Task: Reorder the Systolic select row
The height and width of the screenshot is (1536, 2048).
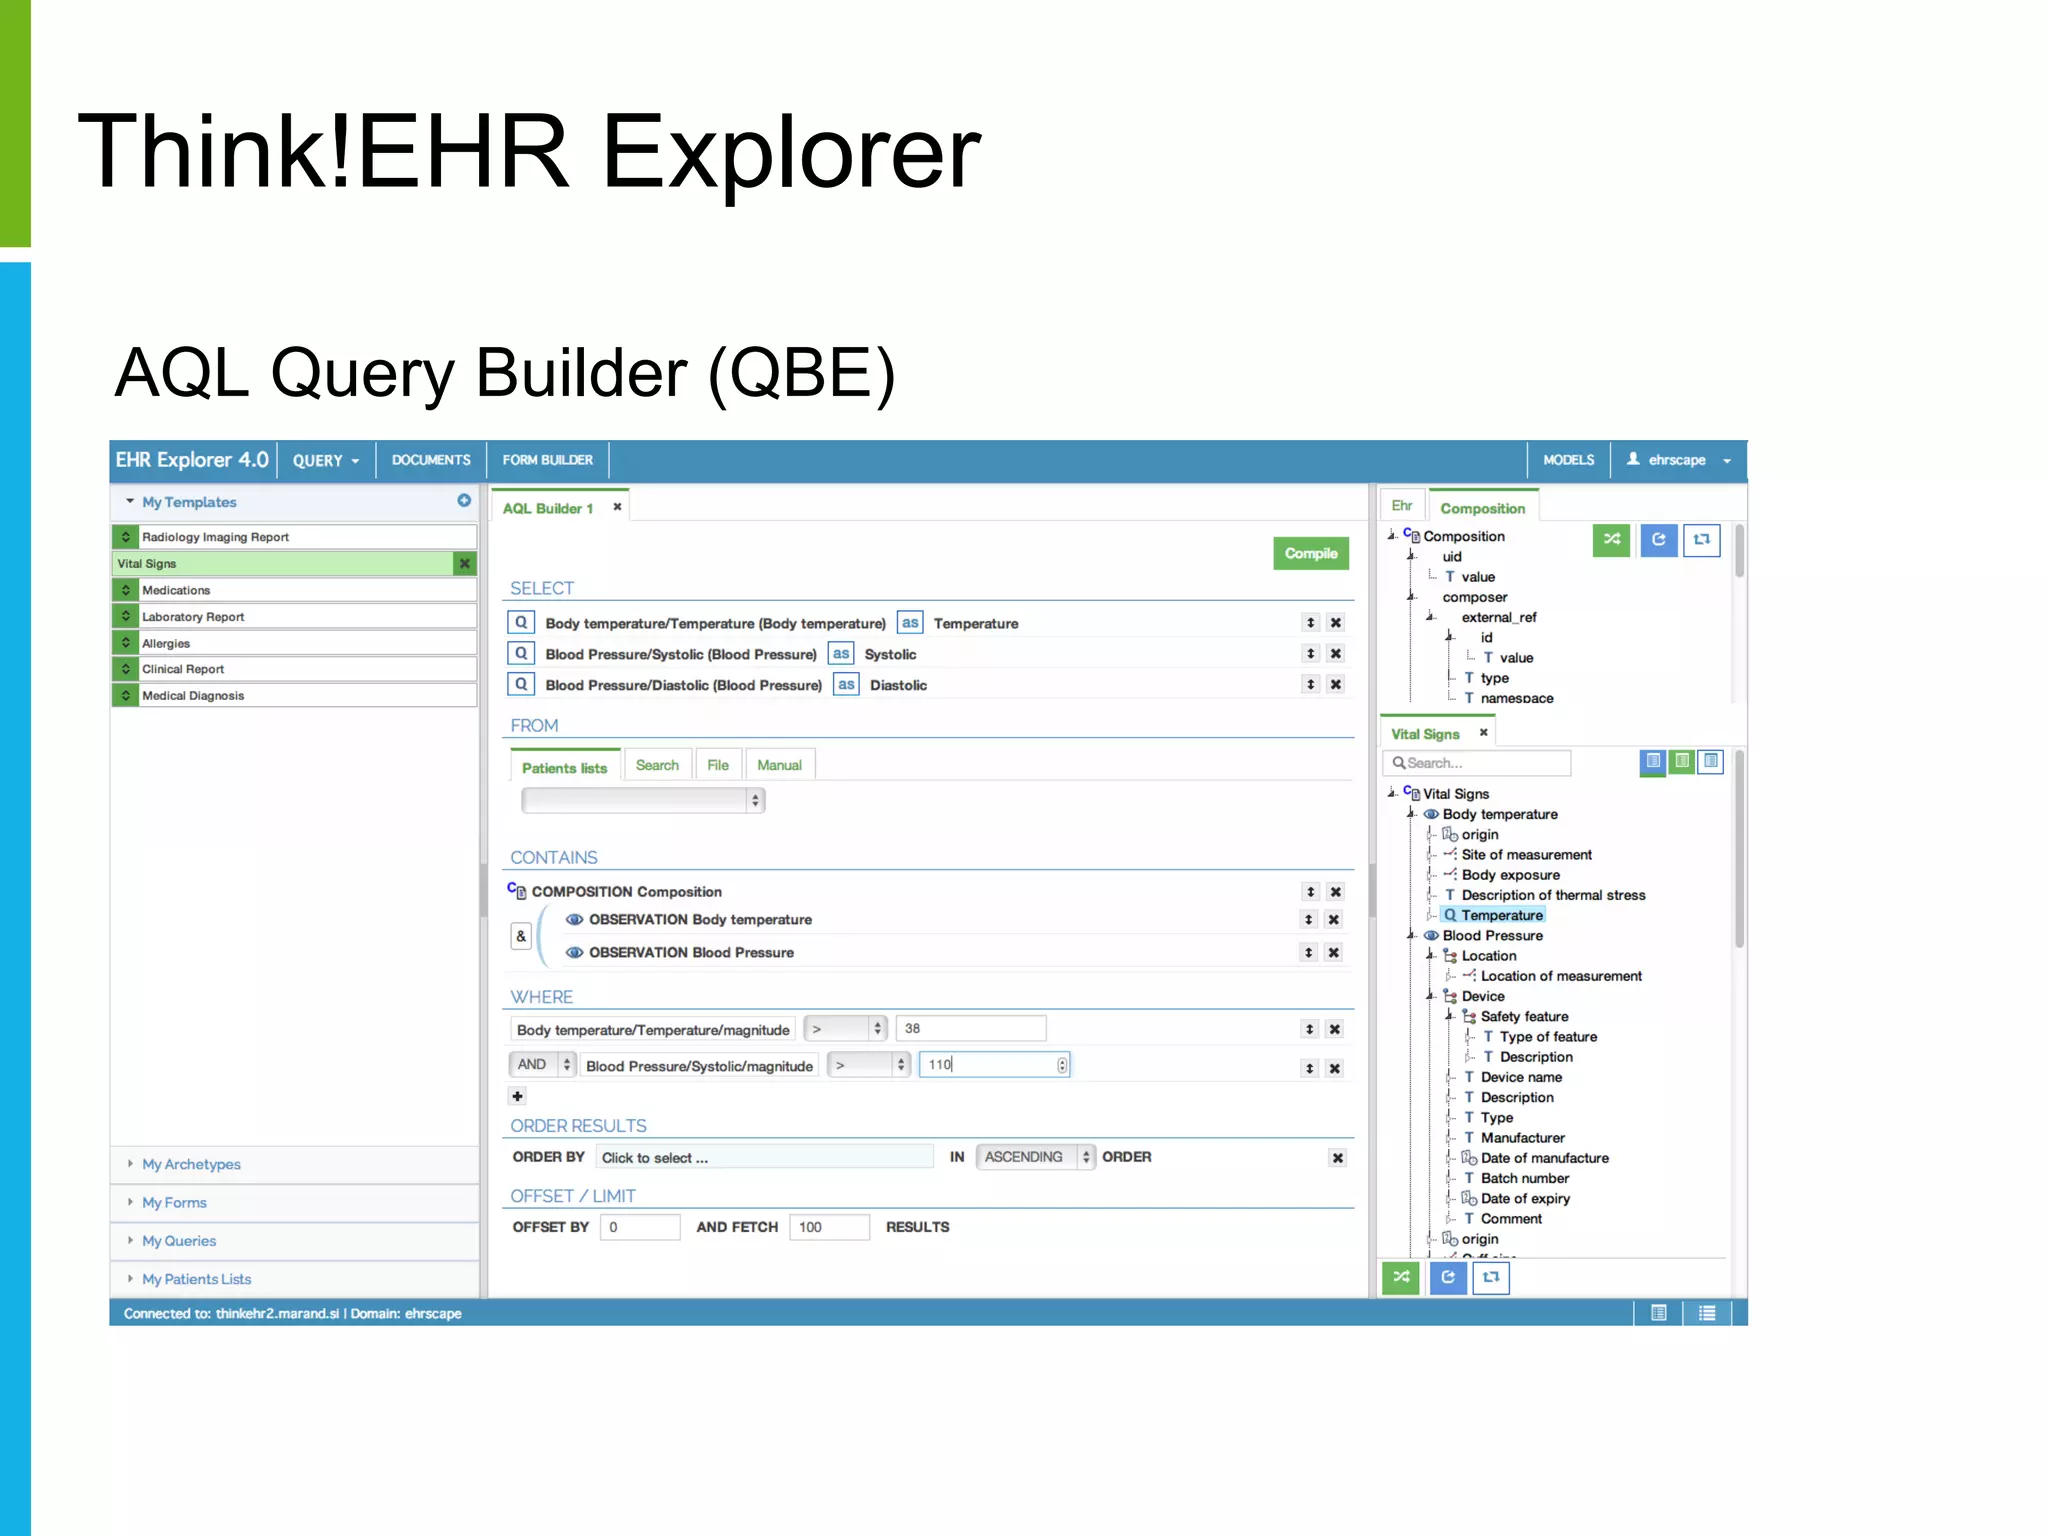Action: [1310, 654]
